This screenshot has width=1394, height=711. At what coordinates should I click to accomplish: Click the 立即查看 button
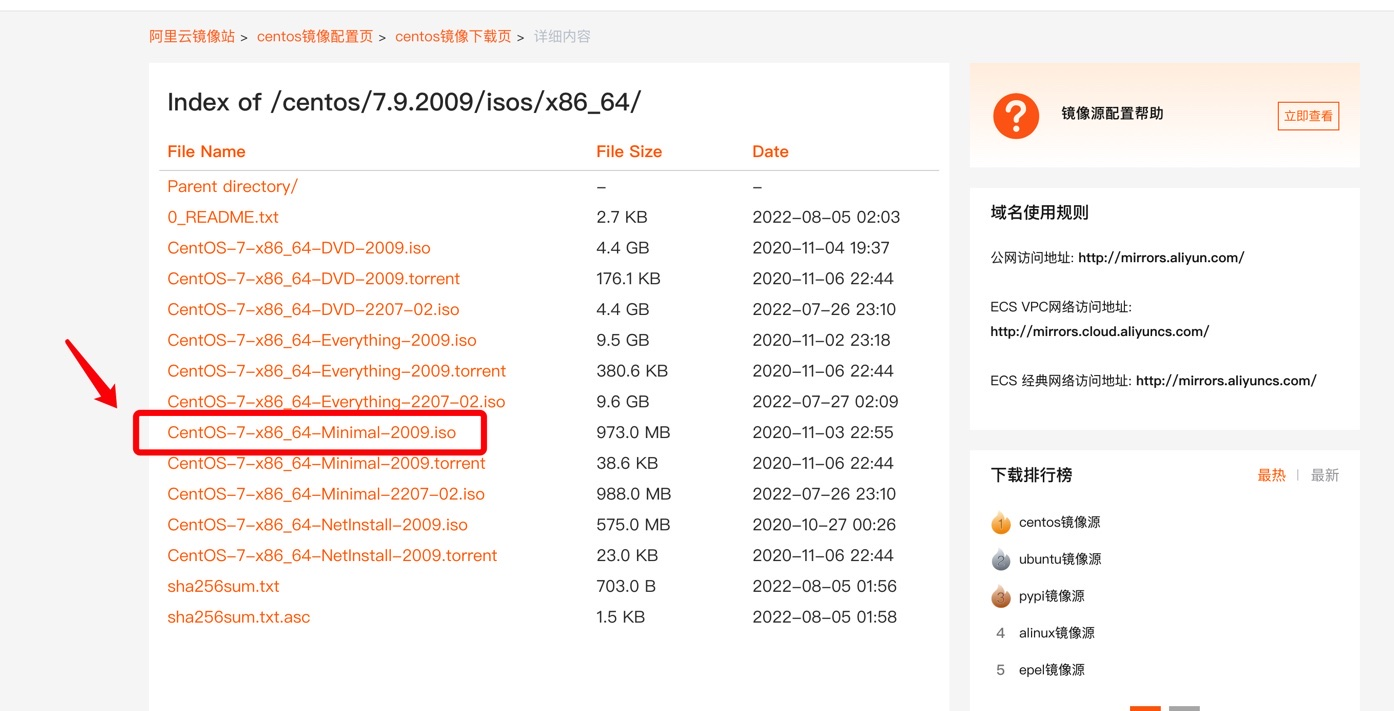pos(1307,115)
